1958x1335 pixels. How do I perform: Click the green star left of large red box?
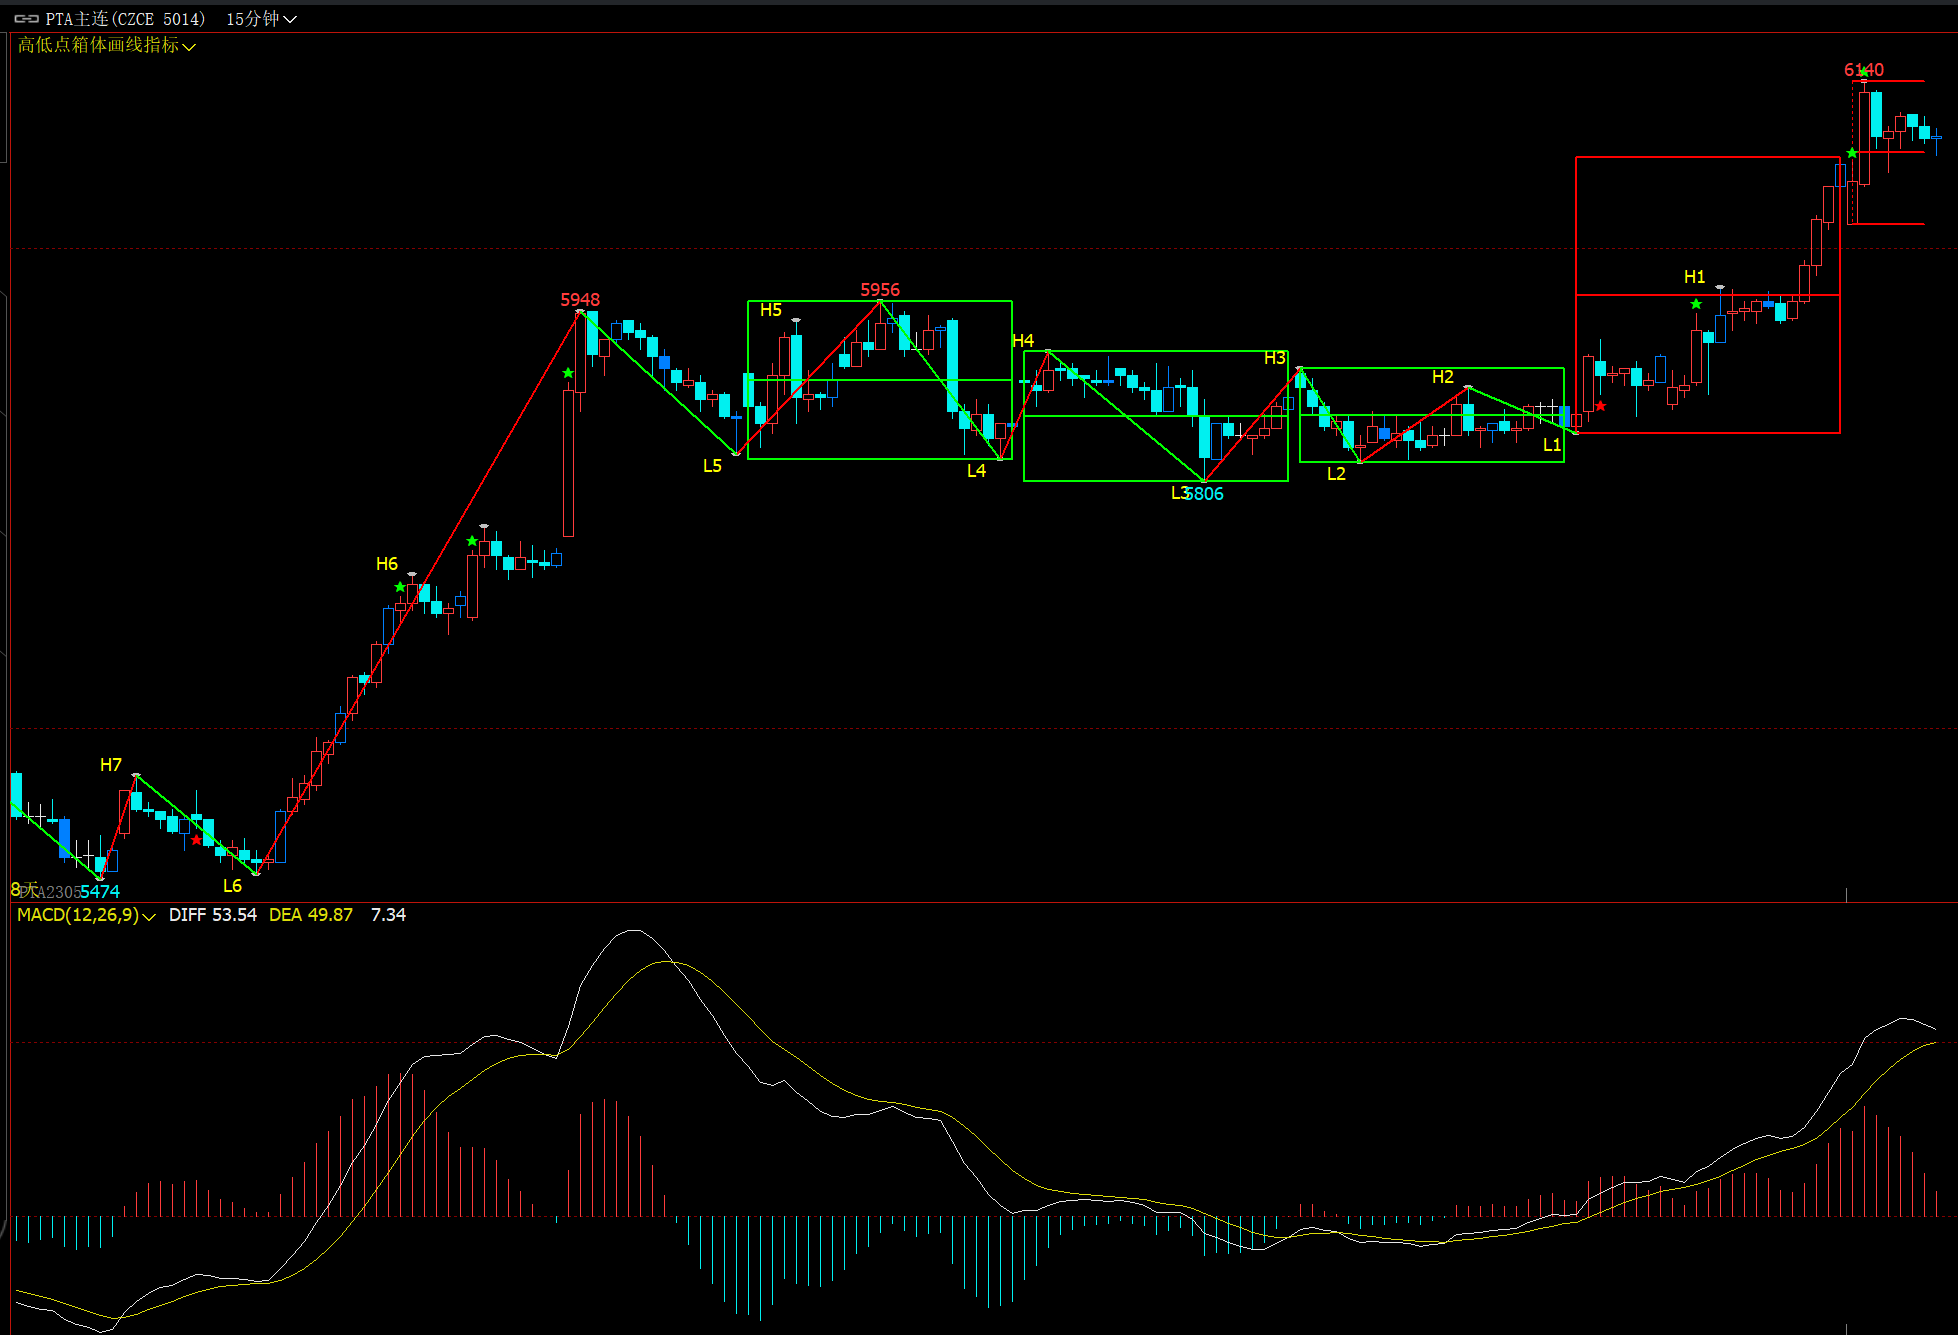pyautogui.click(x=1852, y=153)
